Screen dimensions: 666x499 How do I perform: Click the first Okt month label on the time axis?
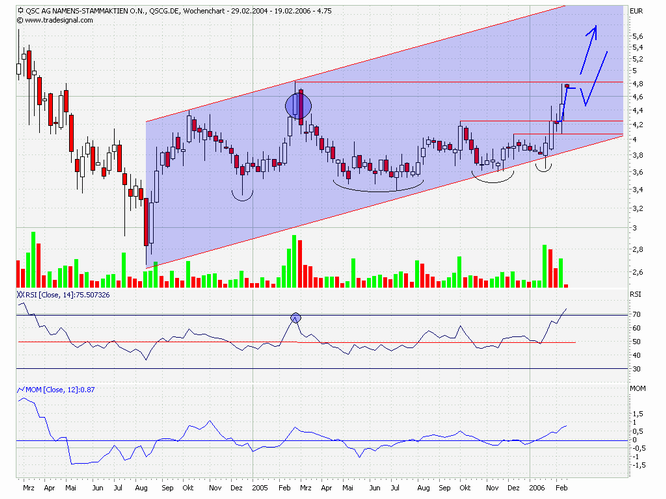click(x=188, y=488)
